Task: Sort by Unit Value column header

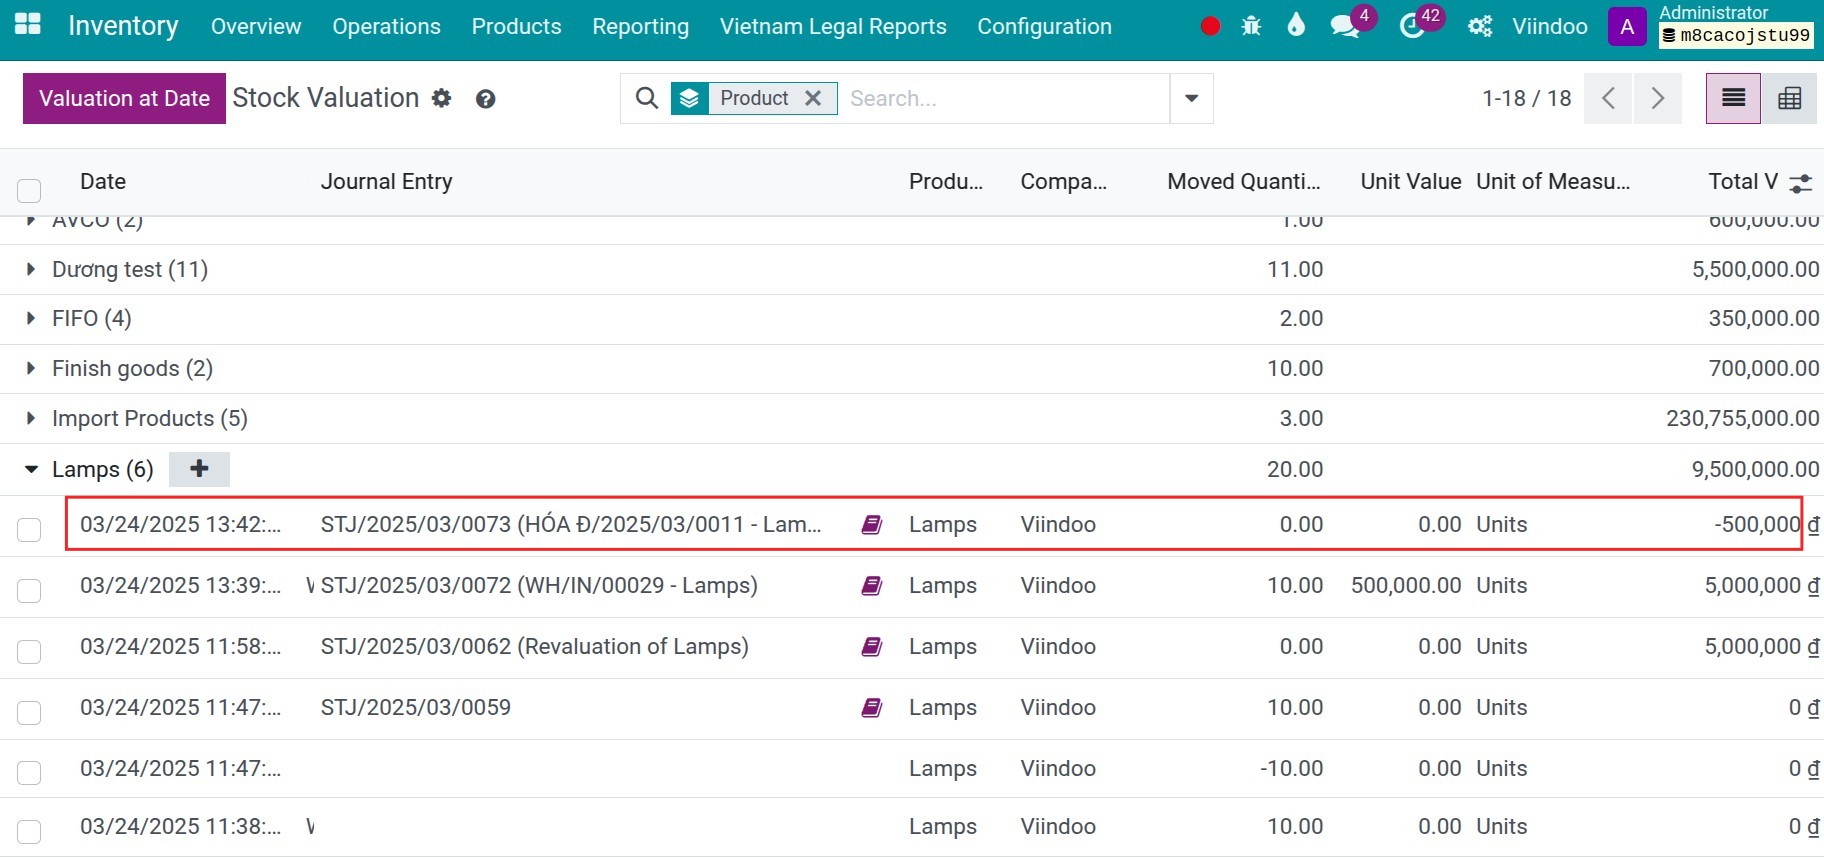Action: click(x=1410, y=181)
